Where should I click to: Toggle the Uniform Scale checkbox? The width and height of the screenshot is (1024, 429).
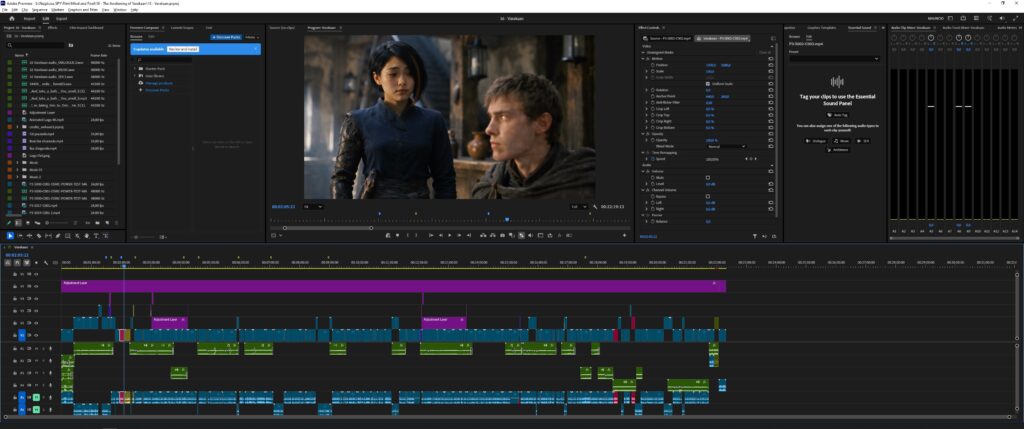point(708,84)
